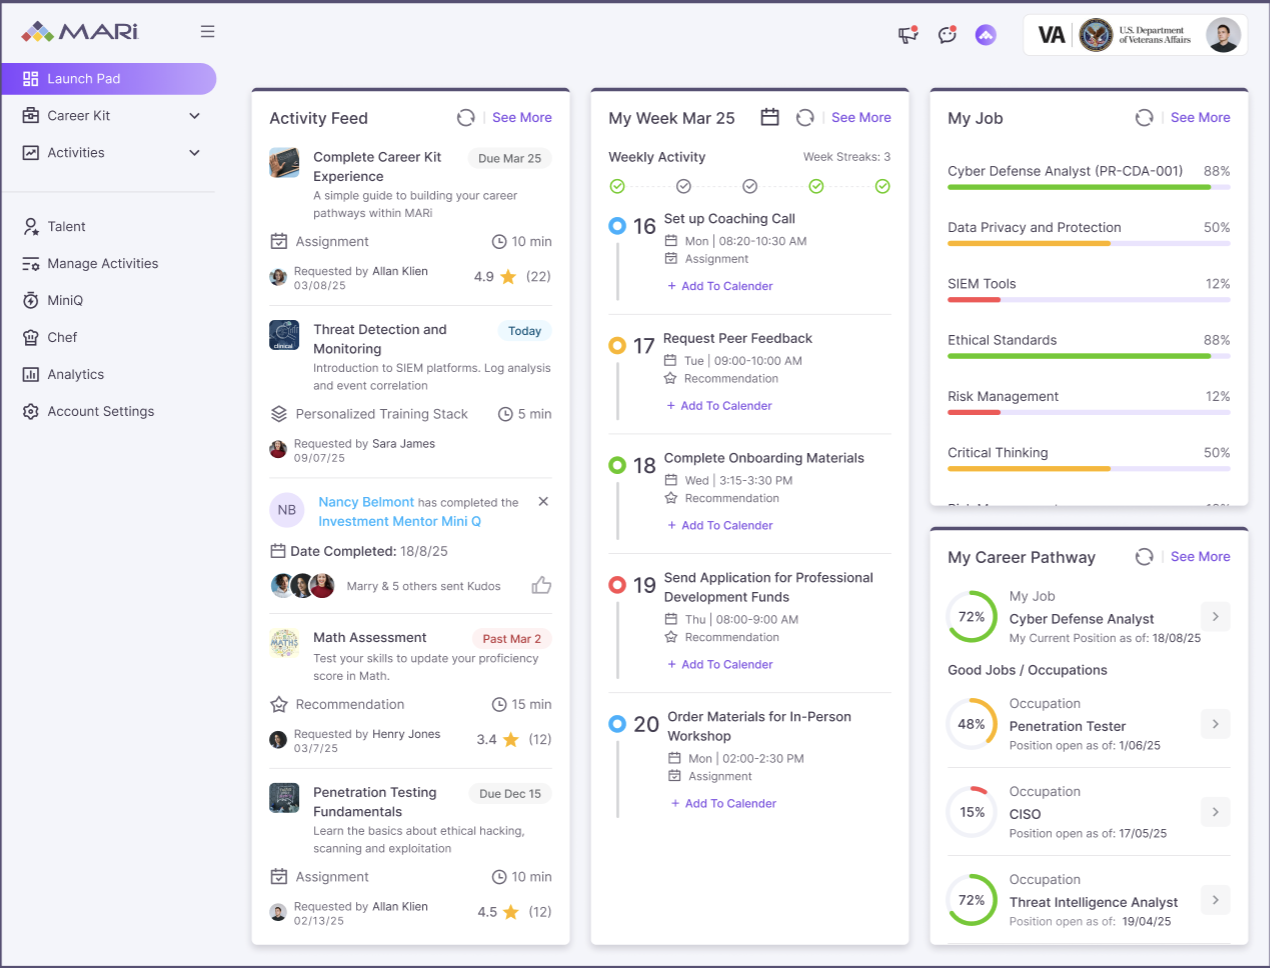Screen dimensions: 1270x968
Task: Refresh the My Week card
Action: click(805, 118)
